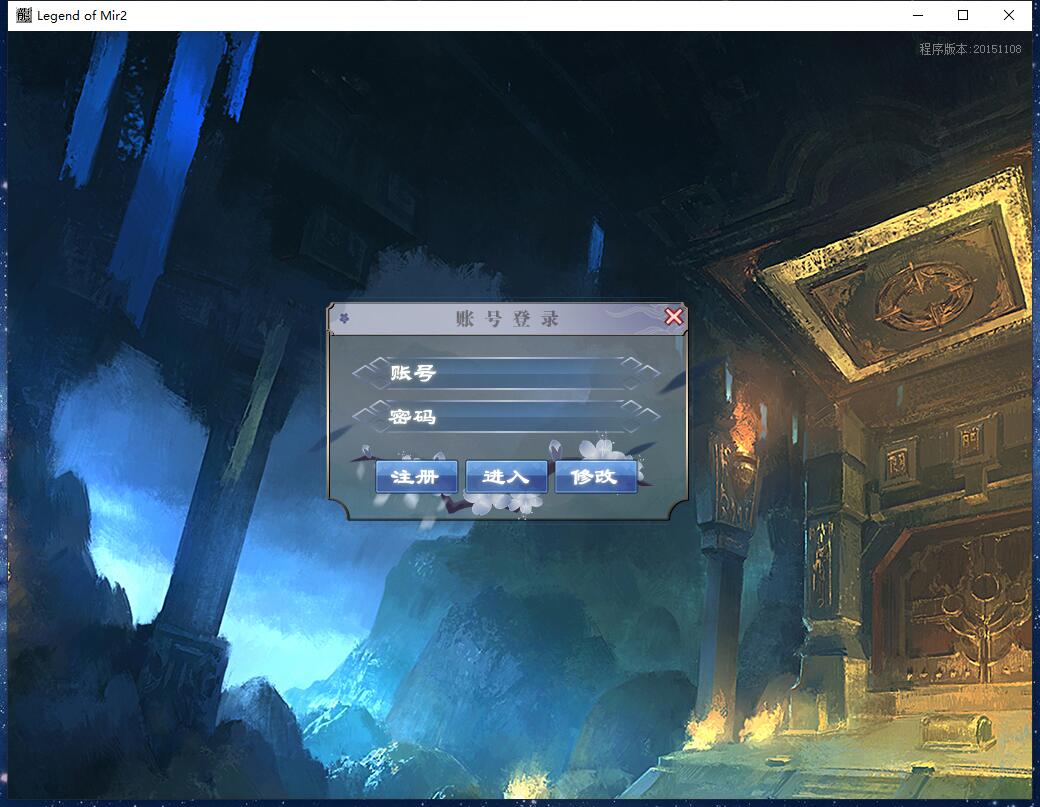
Task: Click the 进入 enter button
Action: [x=506, y=476]
